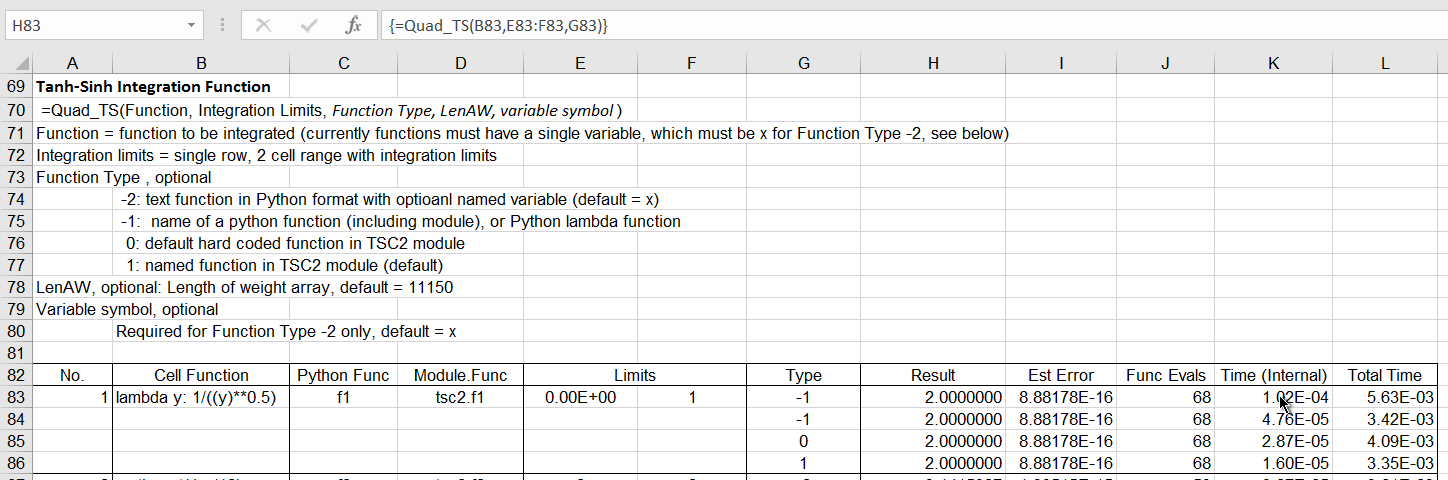1448x480 pixels.
Task: Click the formula bar with Quad_TS formula
Action: (x=900, y=25)
